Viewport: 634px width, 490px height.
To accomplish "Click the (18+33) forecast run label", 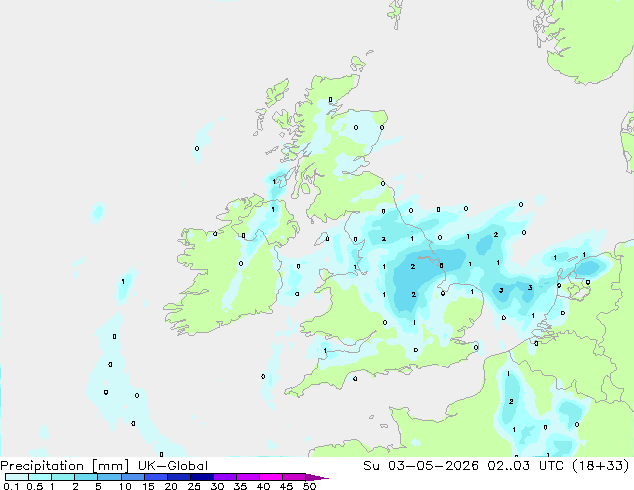I will [600, 466].
